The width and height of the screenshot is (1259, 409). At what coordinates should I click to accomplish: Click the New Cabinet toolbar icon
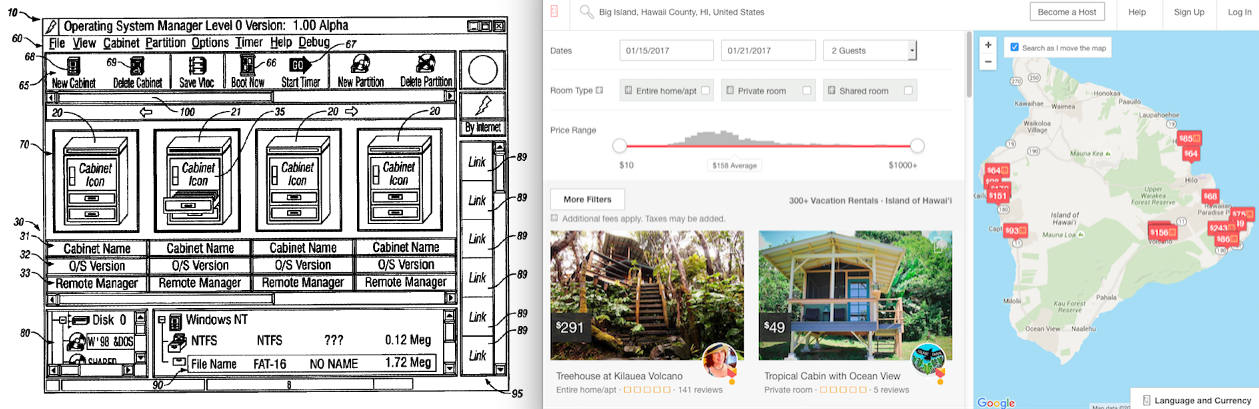(74, 66)
